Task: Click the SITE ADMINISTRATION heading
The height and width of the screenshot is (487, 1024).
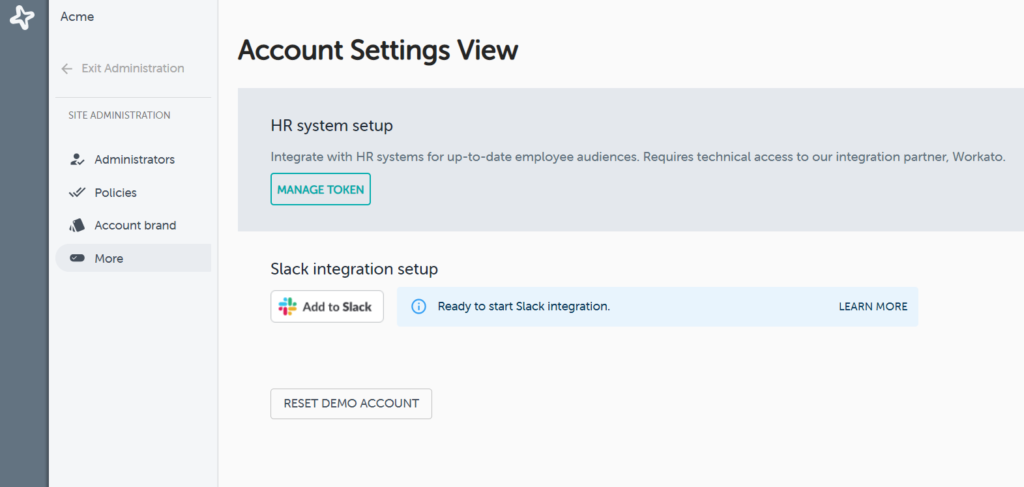Action: click(120, 116)
